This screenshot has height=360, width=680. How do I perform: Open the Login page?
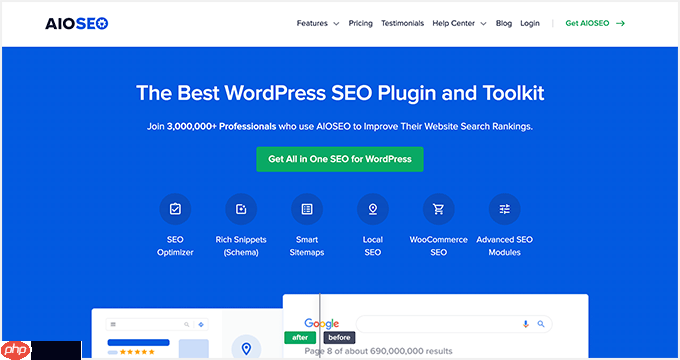[530, 23]
